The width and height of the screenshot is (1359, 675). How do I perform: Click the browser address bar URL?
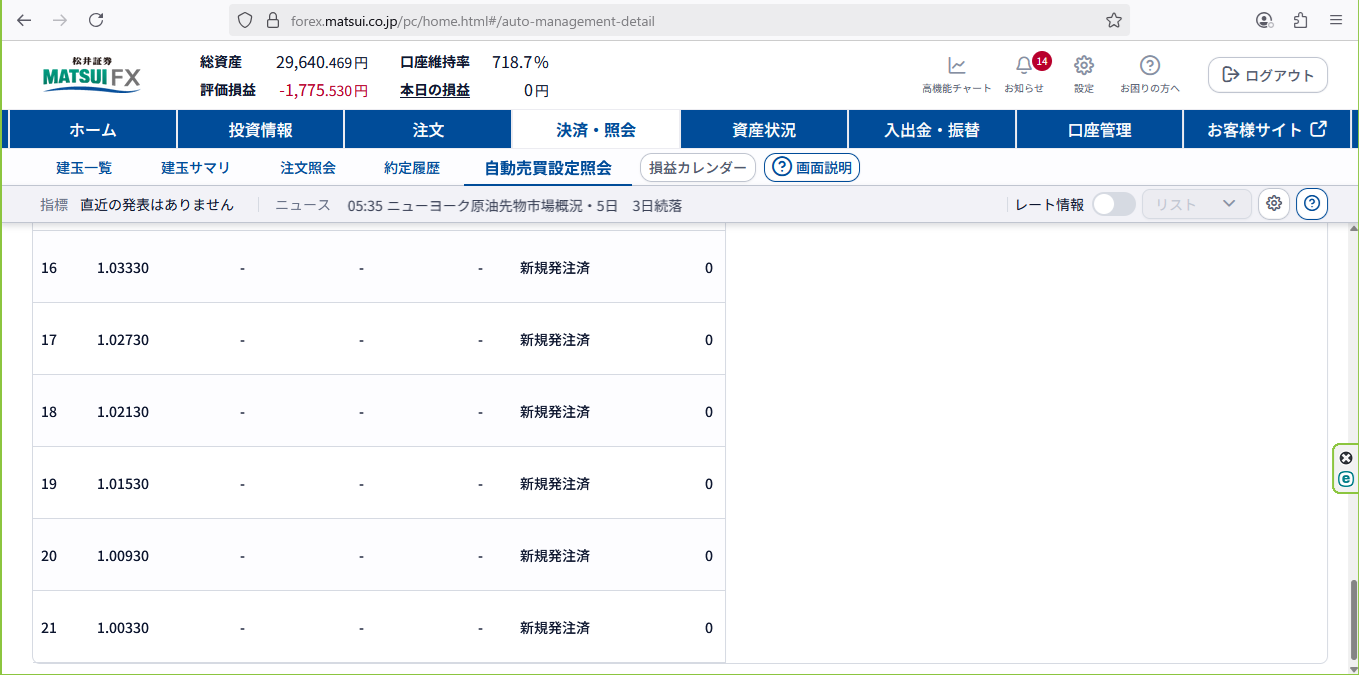click(x=472, y=20)
